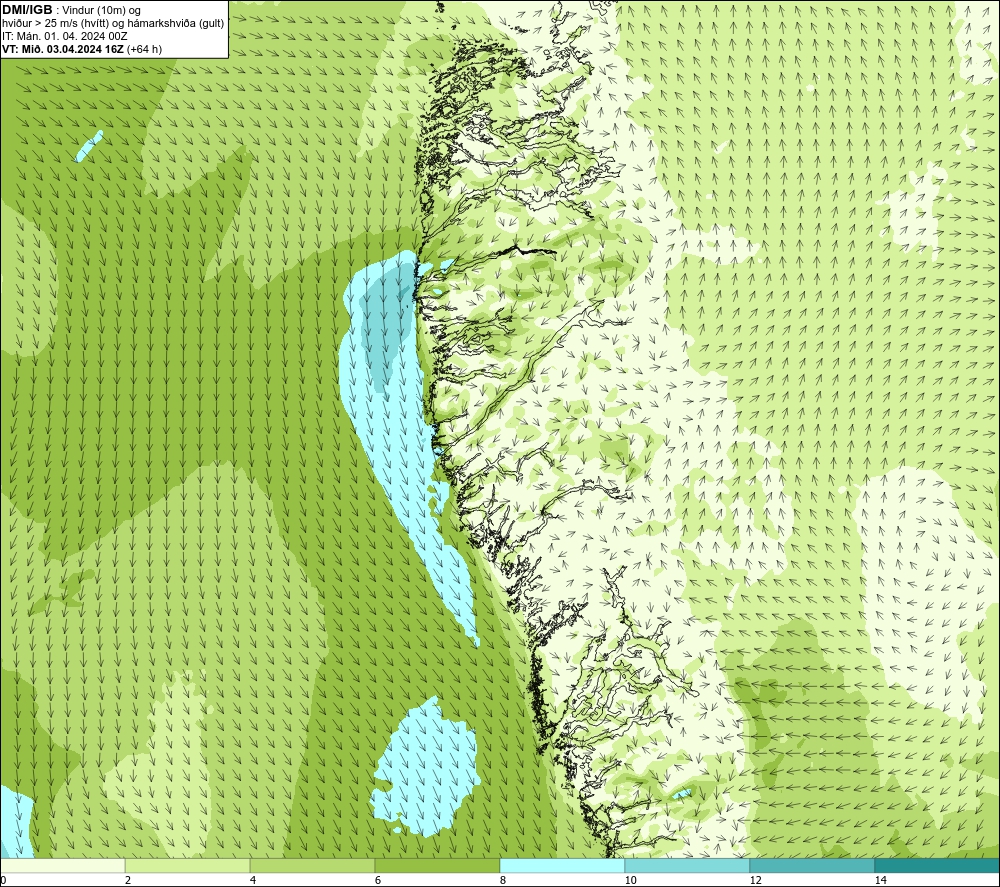Click the 'IT: Mán. 01. 04. 2024 00Z' line
This screenshot has height=887, width=1000.
coord(64,36)
